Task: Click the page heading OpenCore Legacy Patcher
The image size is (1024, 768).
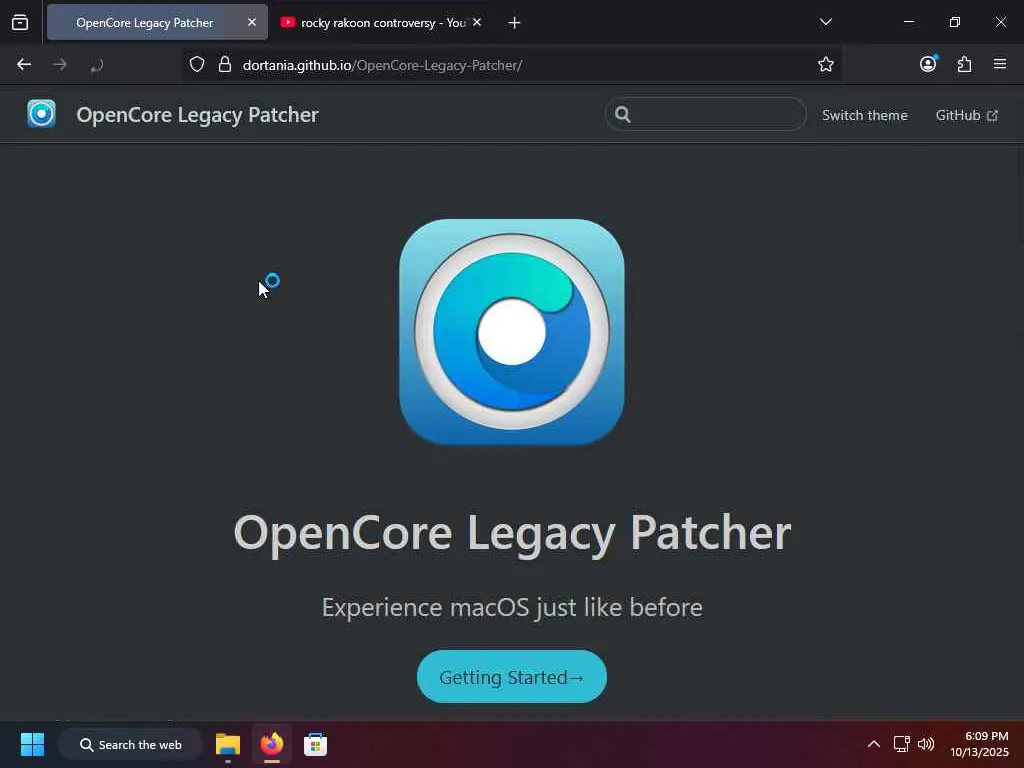Action: (512, 533)
